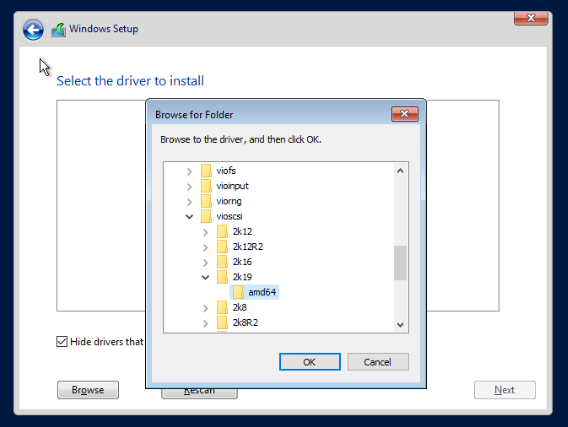Select the 2k16 folder icon
Image resolution: width=568 pixels, height=427 pixels.
pyautogui.click(x=222, y=262)
